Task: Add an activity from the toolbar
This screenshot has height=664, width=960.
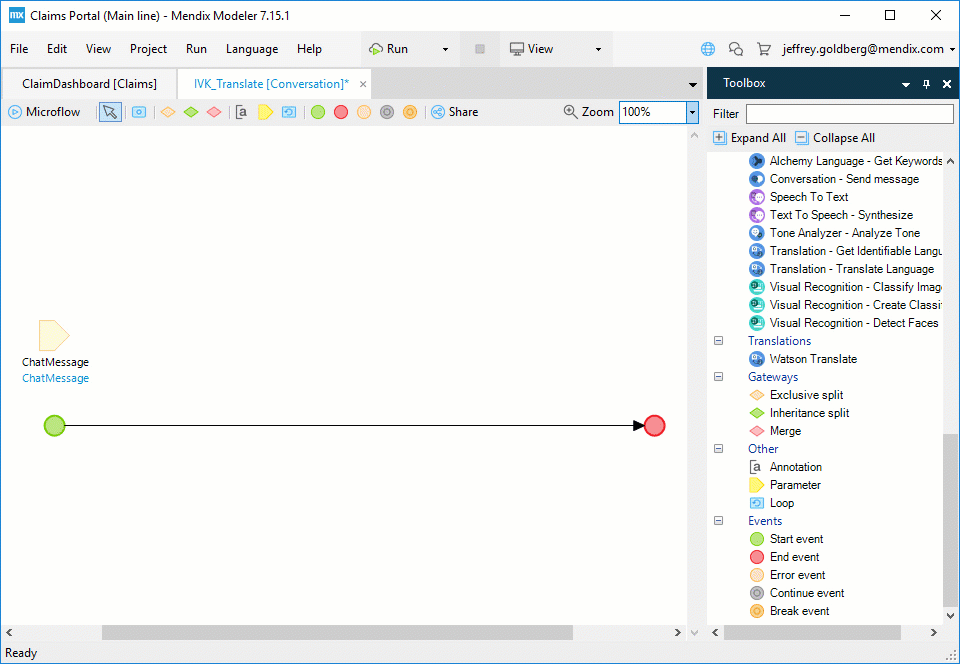Action: 139,112
